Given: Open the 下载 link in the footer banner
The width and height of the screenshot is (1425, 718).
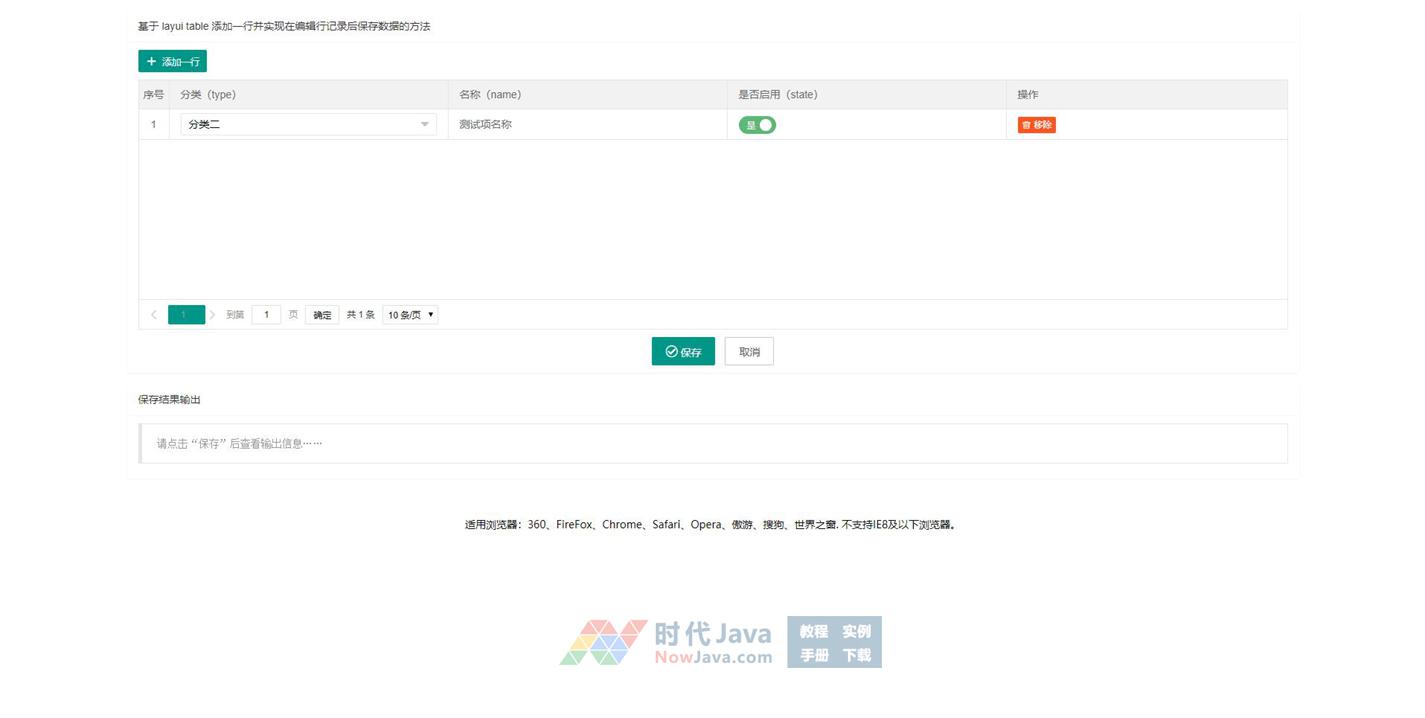Looking at the screenshot, I should [856, 655].
